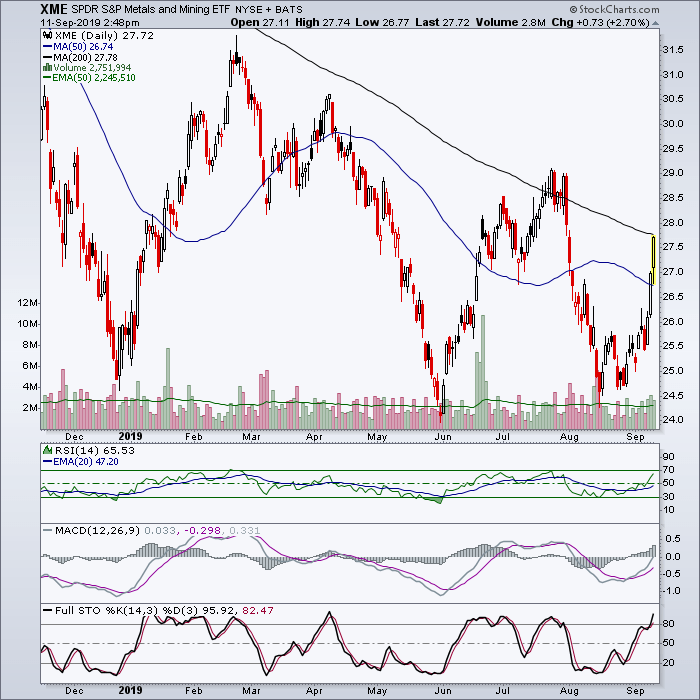Click the black MA(200) legend line marker
The height and width of the screenshot is (700, 700).
coord(47,57)
